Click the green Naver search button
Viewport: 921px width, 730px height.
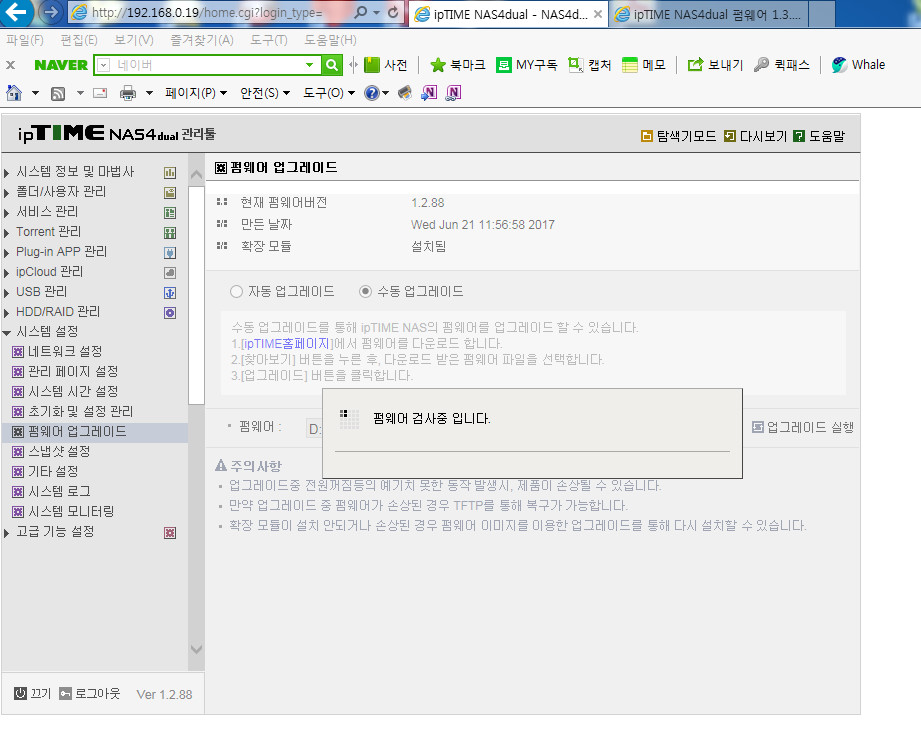(x=332, y=65)
